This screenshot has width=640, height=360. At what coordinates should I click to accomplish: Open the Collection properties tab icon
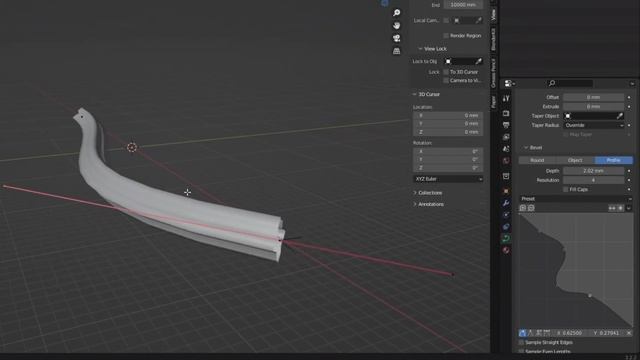(x=506, y=176)
